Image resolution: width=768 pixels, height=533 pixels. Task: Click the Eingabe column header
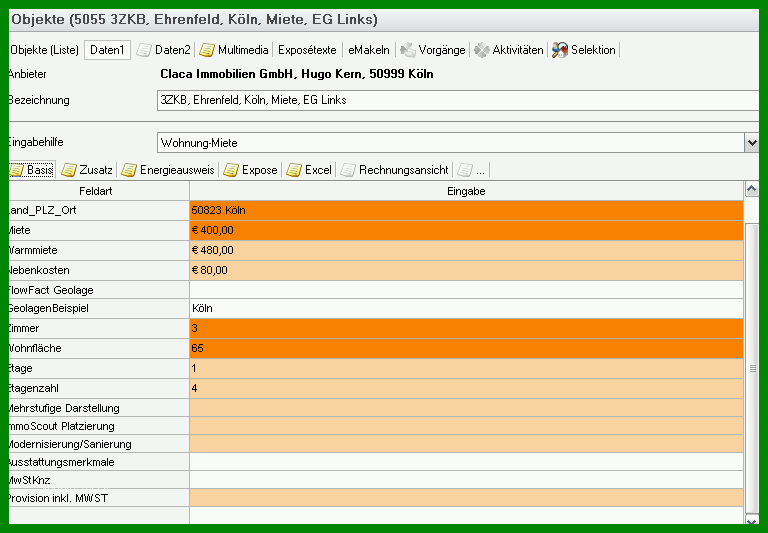coord(466,191)
